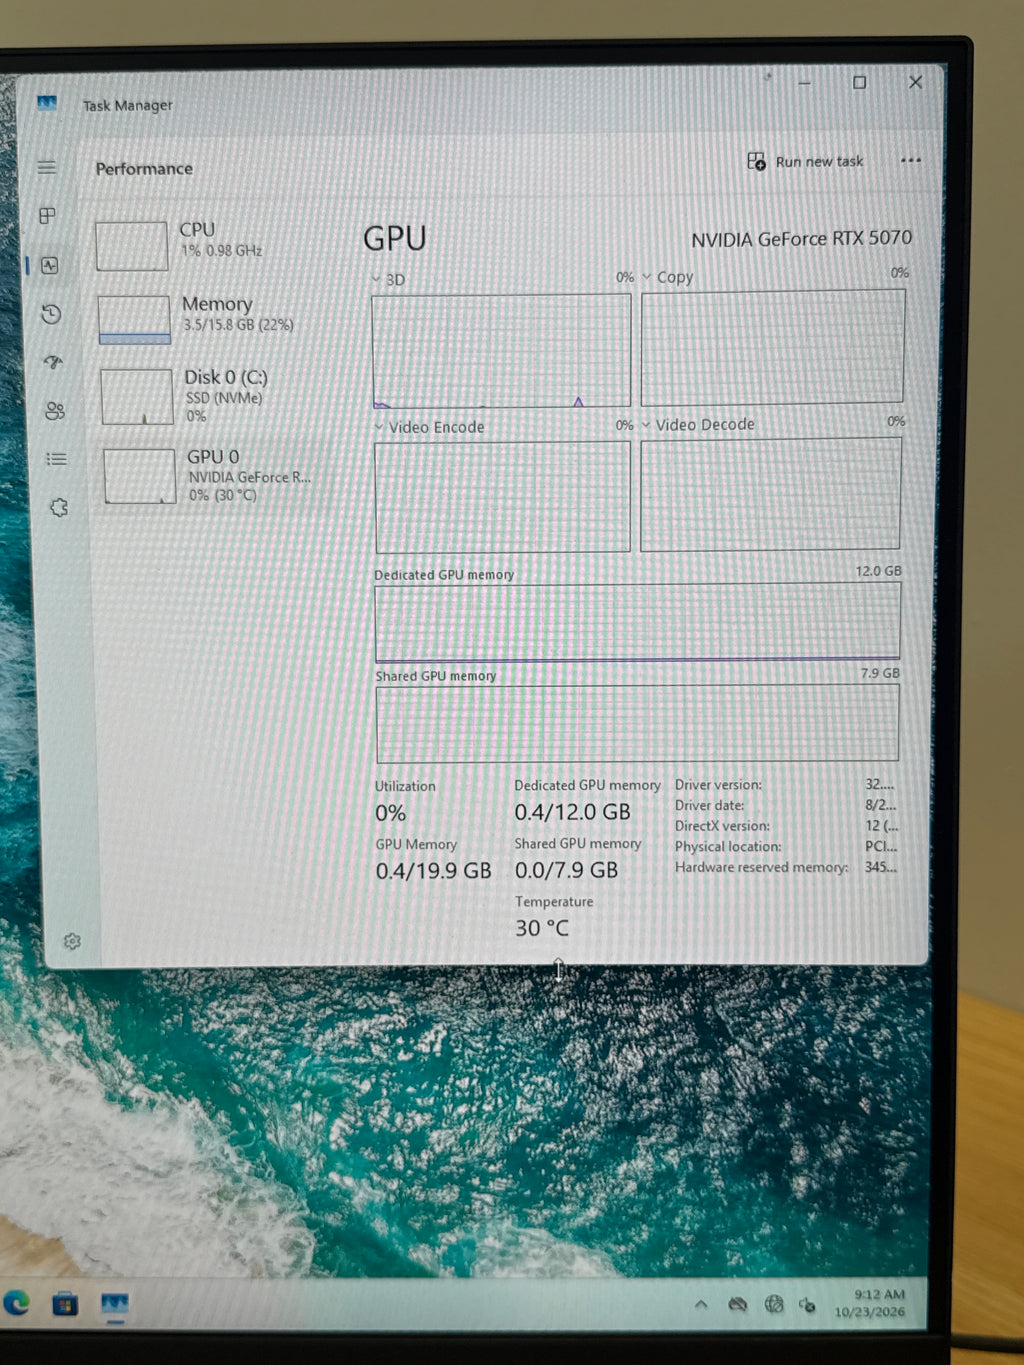Click the Shared GPU memory usage graph
Image resolution: width=1024 pixels, height=1365 pixels.
pyautogui.click(x=637, y=723)
